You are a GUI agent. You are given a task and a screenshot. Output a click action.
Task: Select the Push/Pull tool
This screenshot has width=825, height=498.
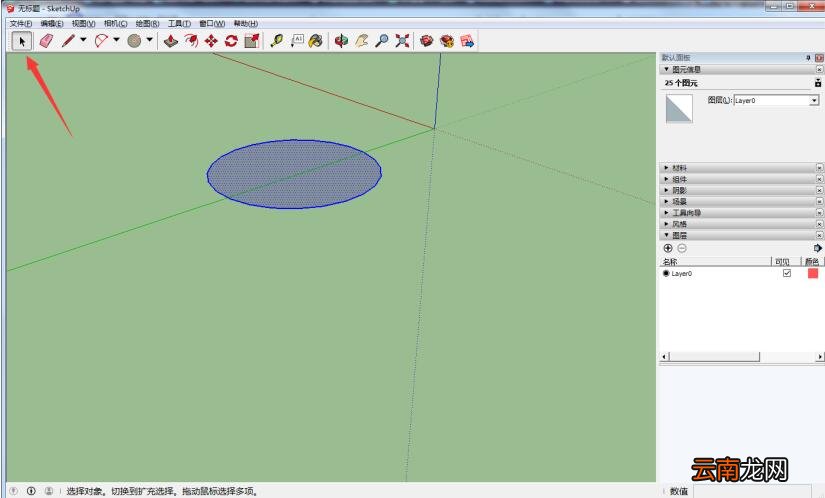click(x=170, y=41)
